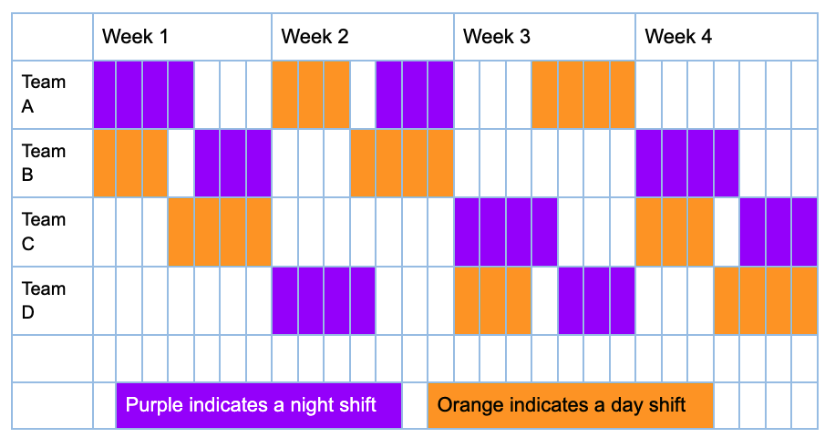
Task: Click Team B's orange block in Week 2
Action: coord(401,163)
